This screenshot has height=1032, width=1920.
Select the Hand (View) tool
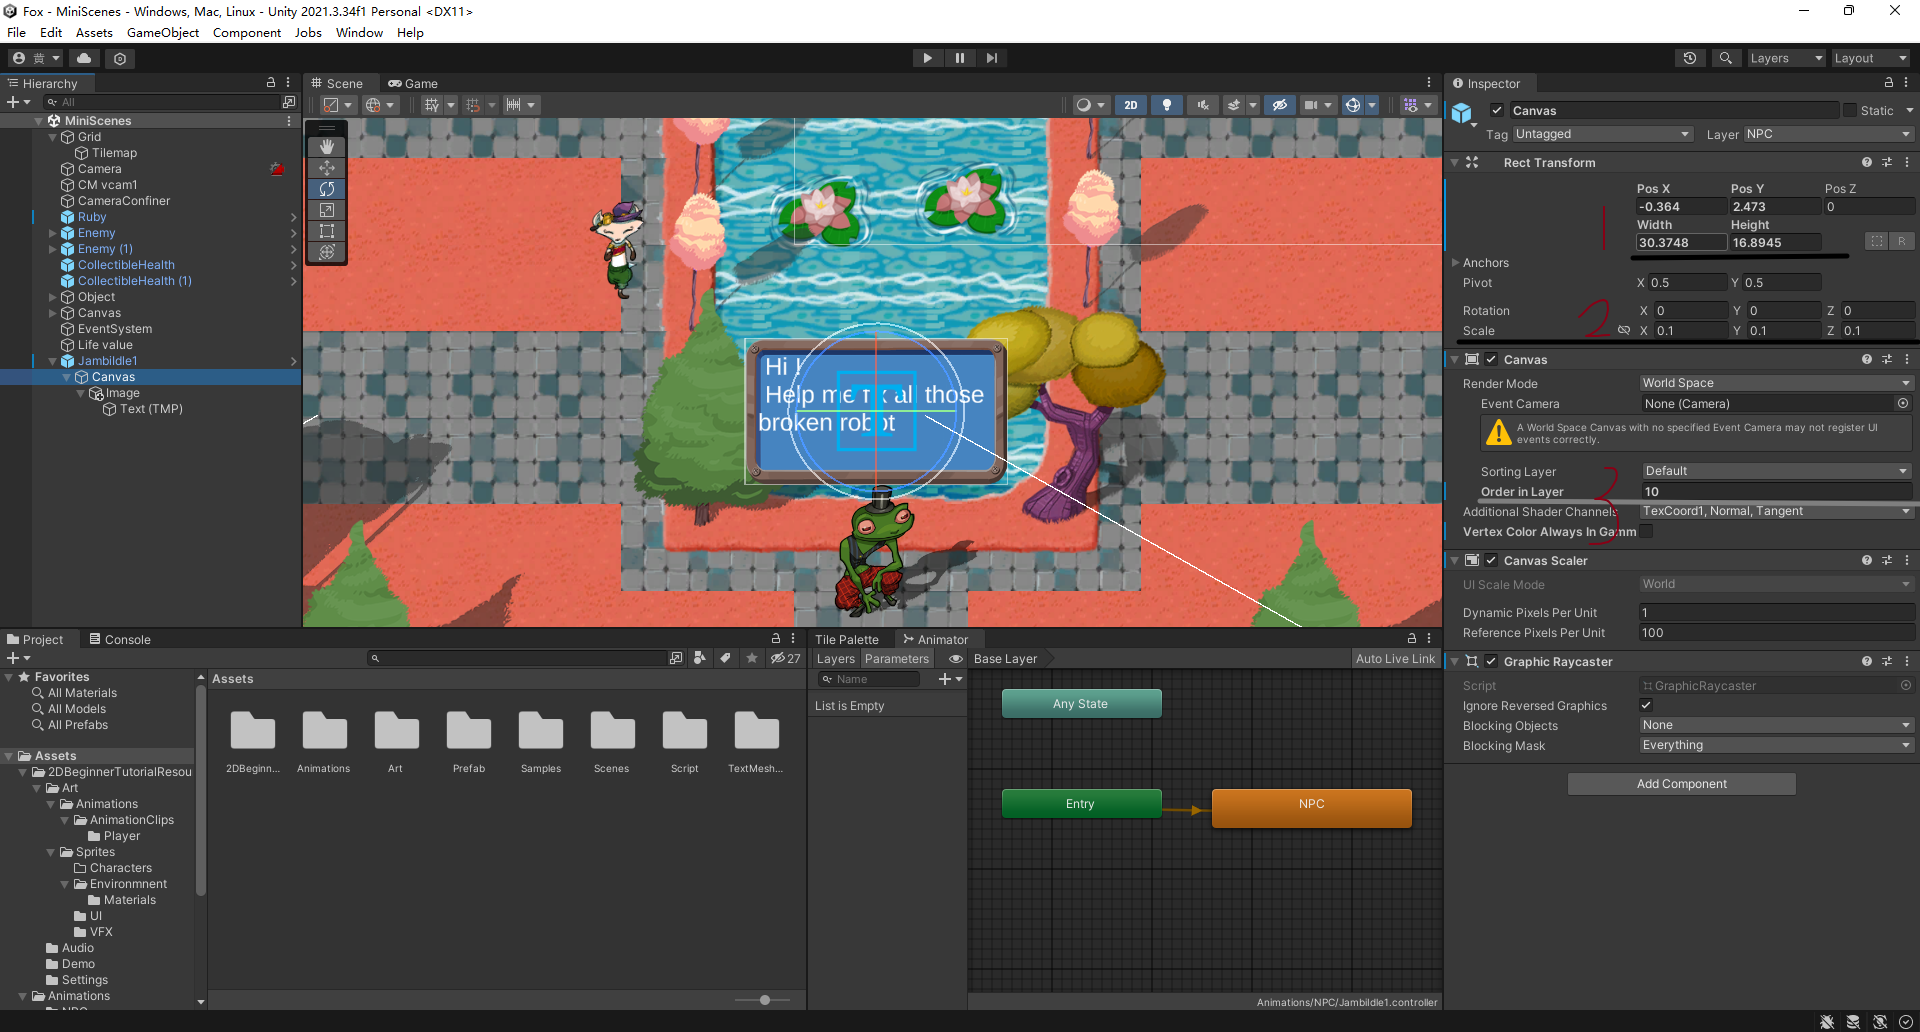click(x=327, y=146)
